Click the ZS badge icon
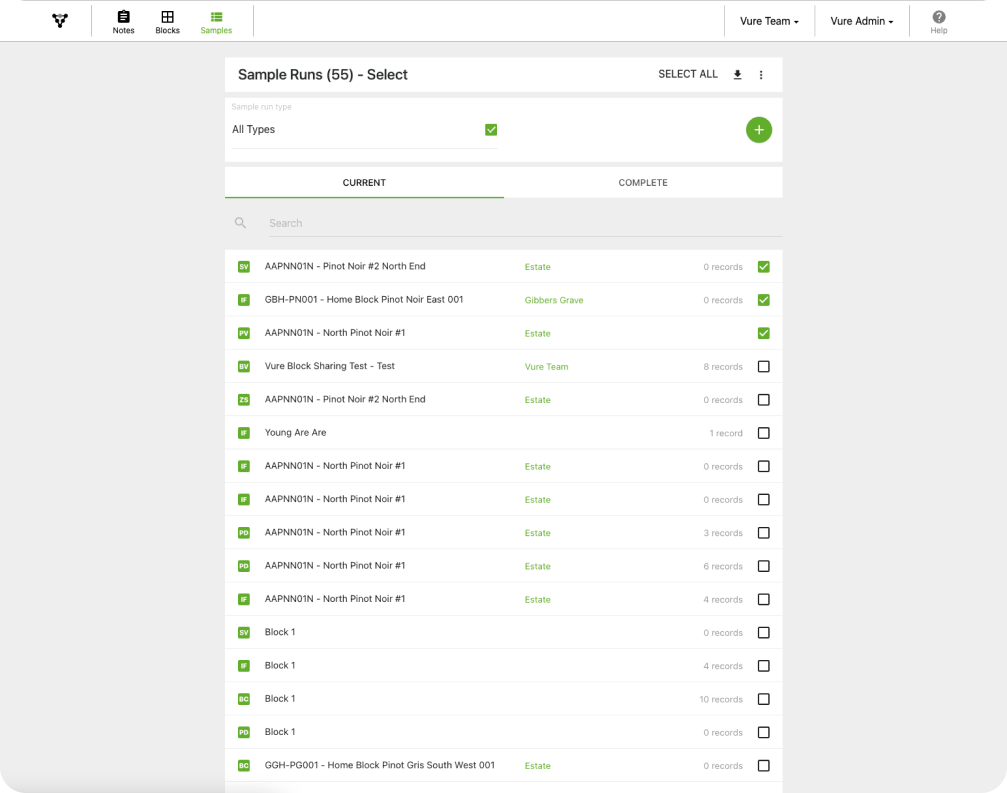Viewport: 1007px width, 793px height. point(244,399)
